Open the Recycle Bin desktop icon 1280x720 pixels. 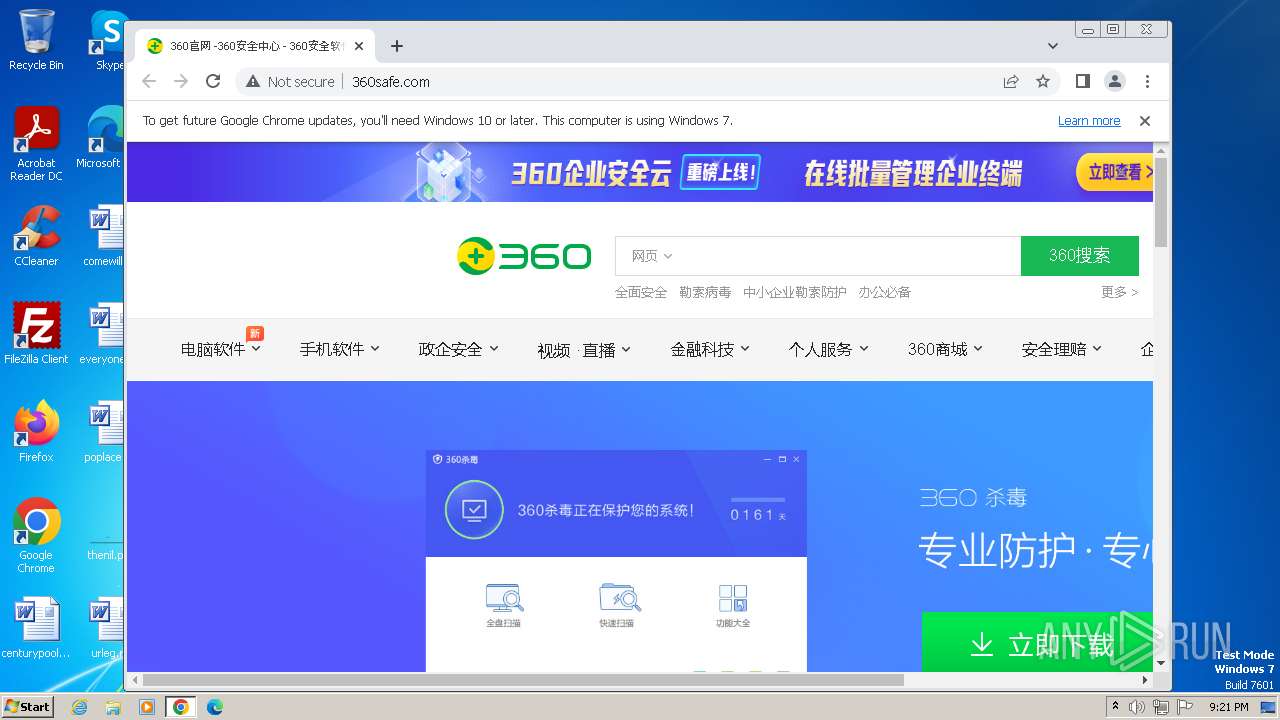[x=36, y=40]
